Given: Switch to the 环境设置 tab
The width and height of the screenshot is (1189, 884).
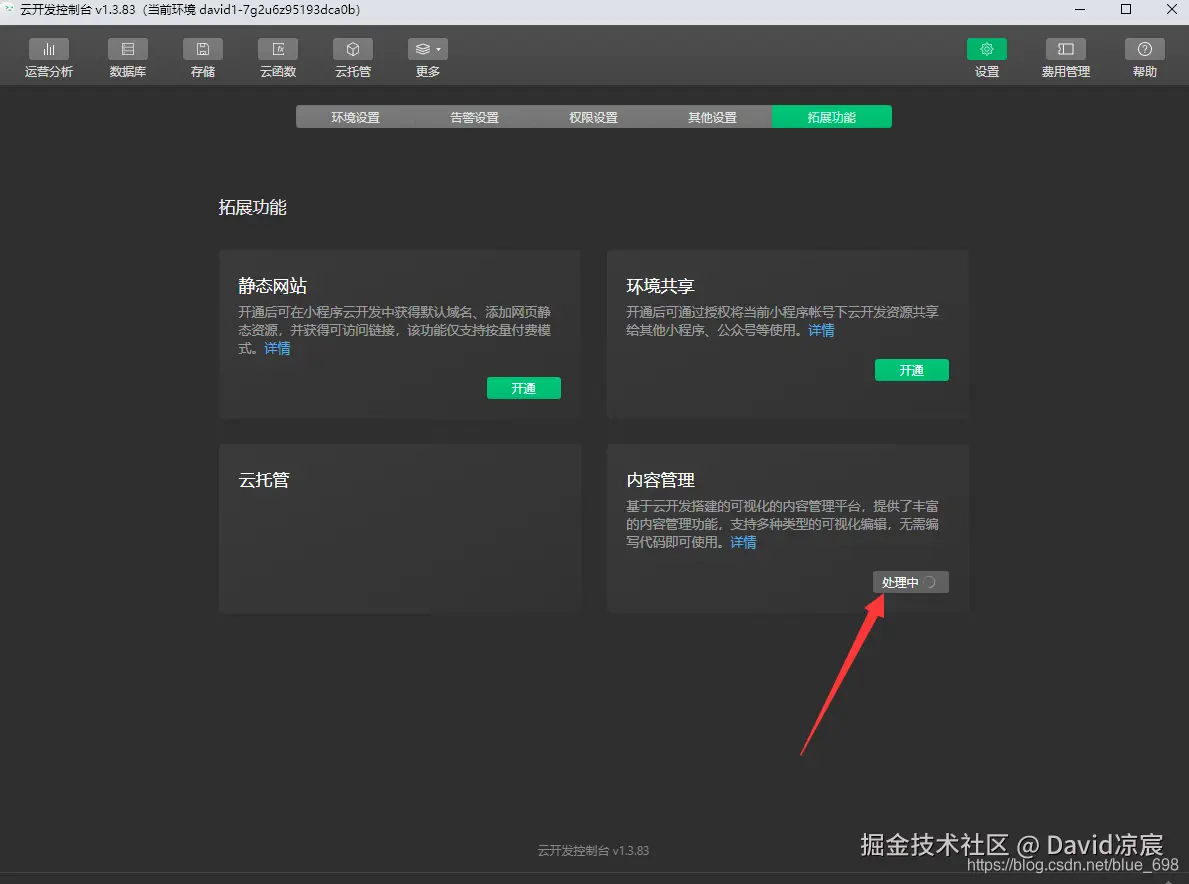Looking at the screenshot, I should click(356, 116).
